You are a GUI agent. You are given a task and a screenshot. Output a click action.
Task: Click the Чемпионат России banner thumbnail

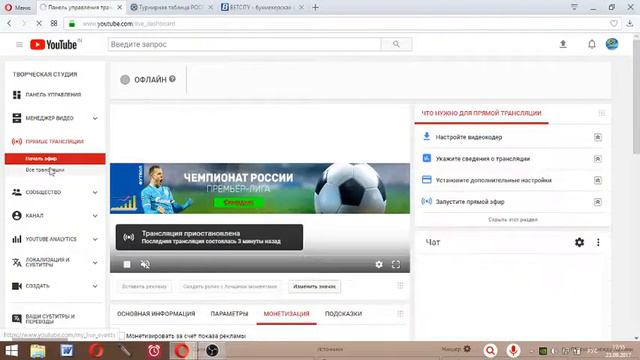(260, 188)
